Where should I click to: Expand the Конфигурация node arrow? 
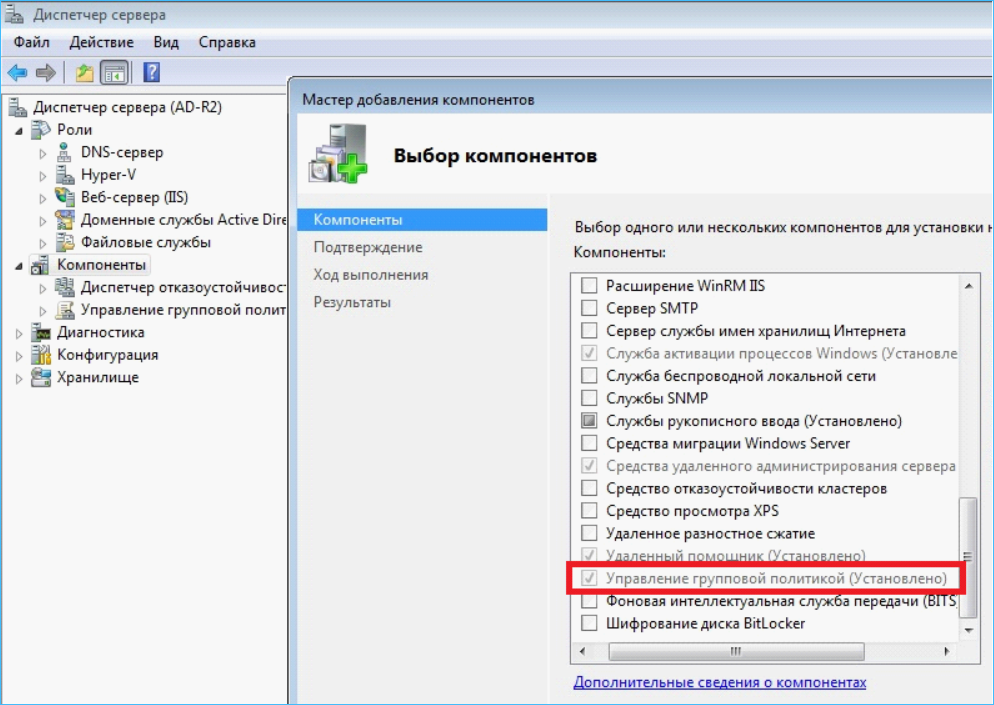19,356
